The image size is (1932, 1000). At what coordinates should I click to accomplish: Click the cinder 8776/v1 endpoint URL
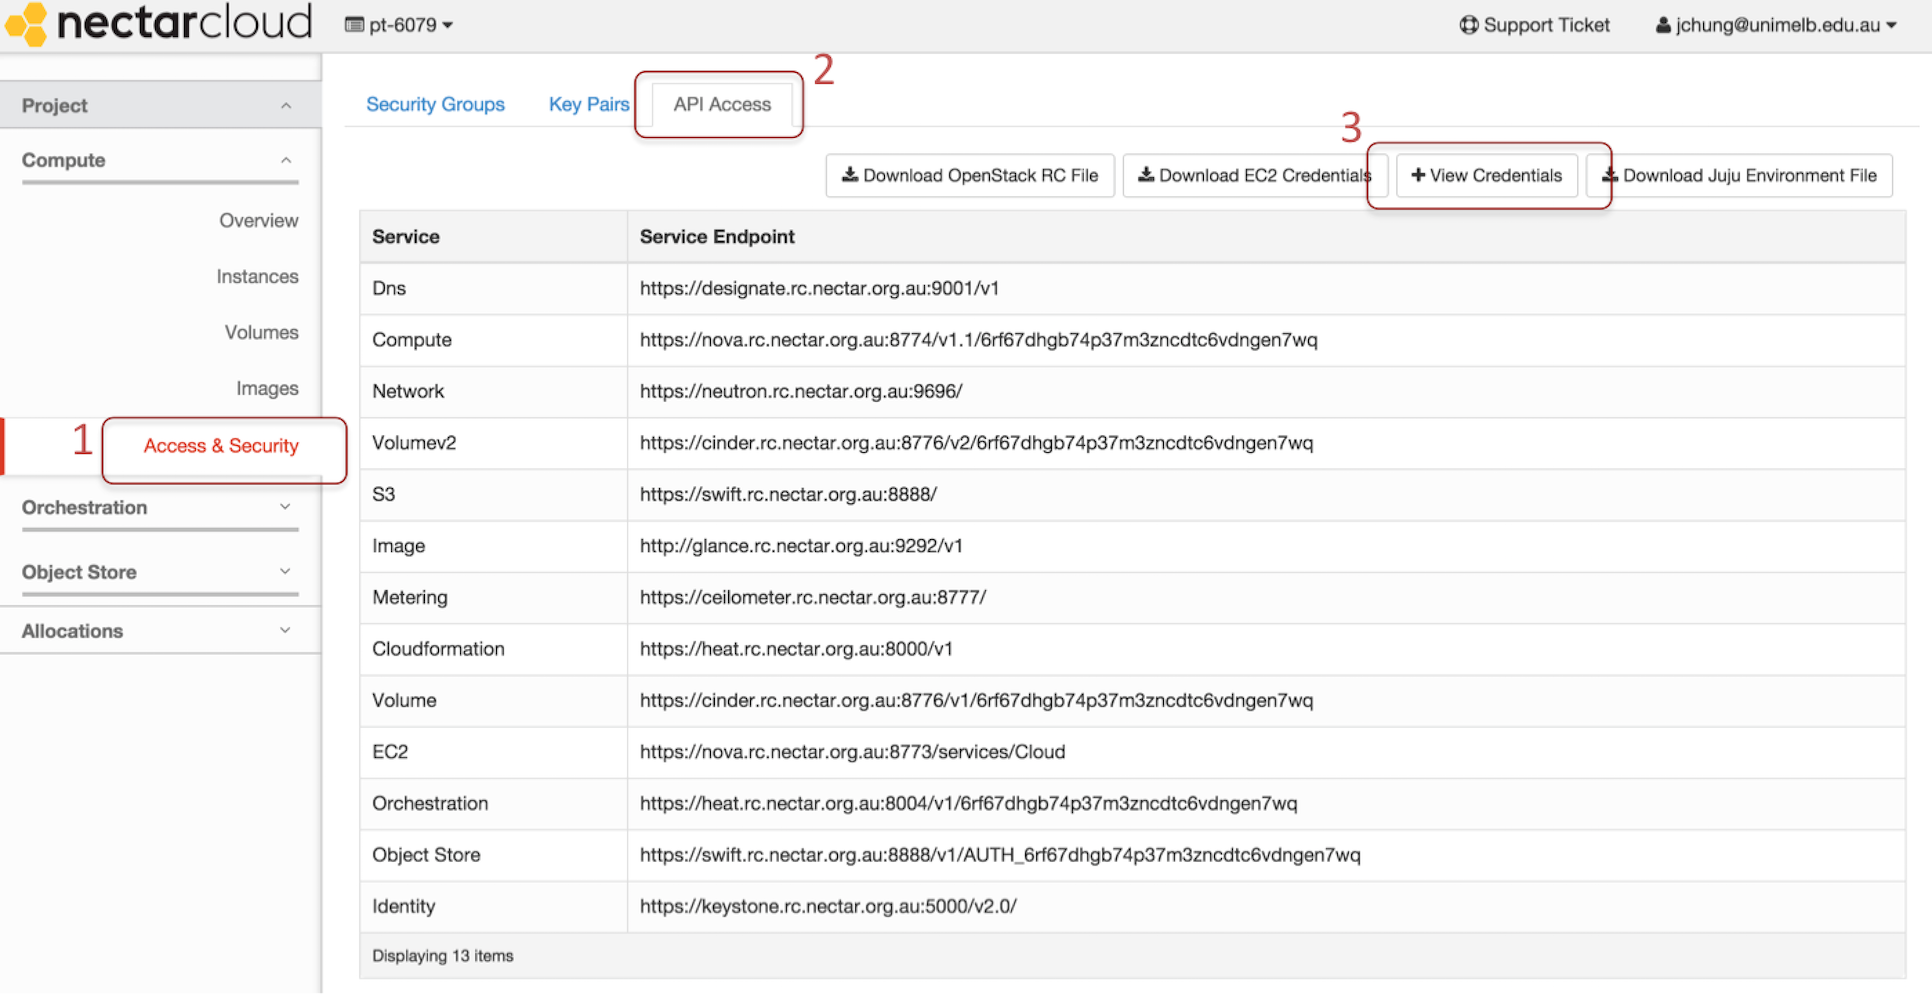(976, 701)
